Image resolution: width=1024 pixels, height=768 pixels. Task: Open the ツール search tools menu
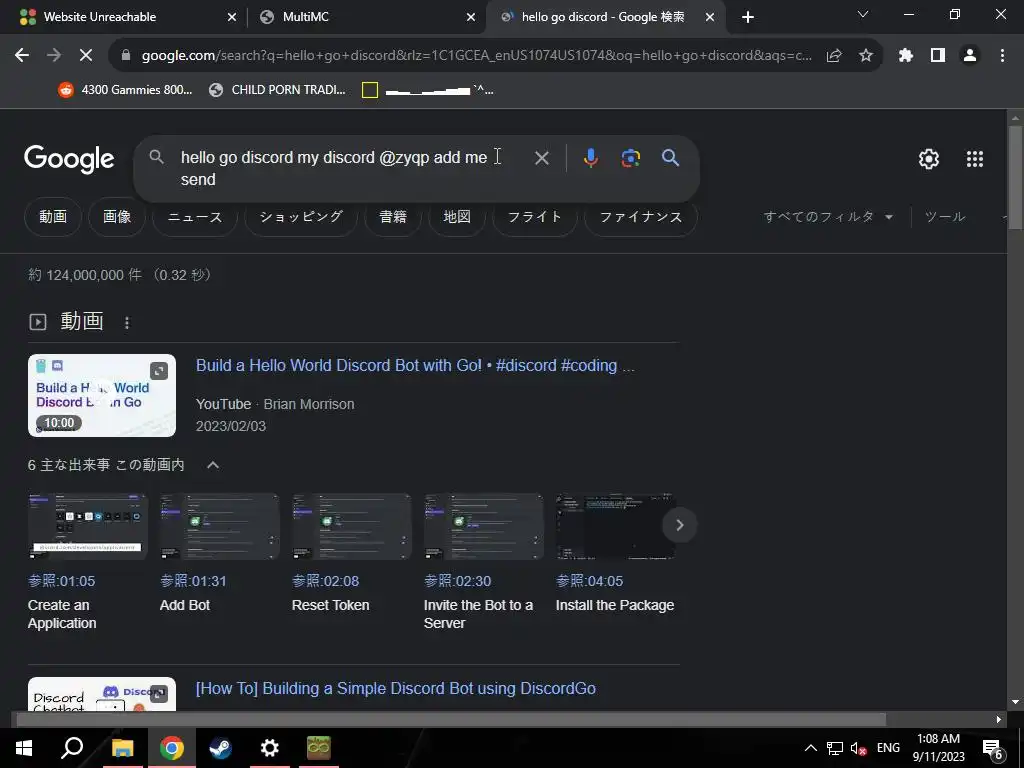click(945, 217)
